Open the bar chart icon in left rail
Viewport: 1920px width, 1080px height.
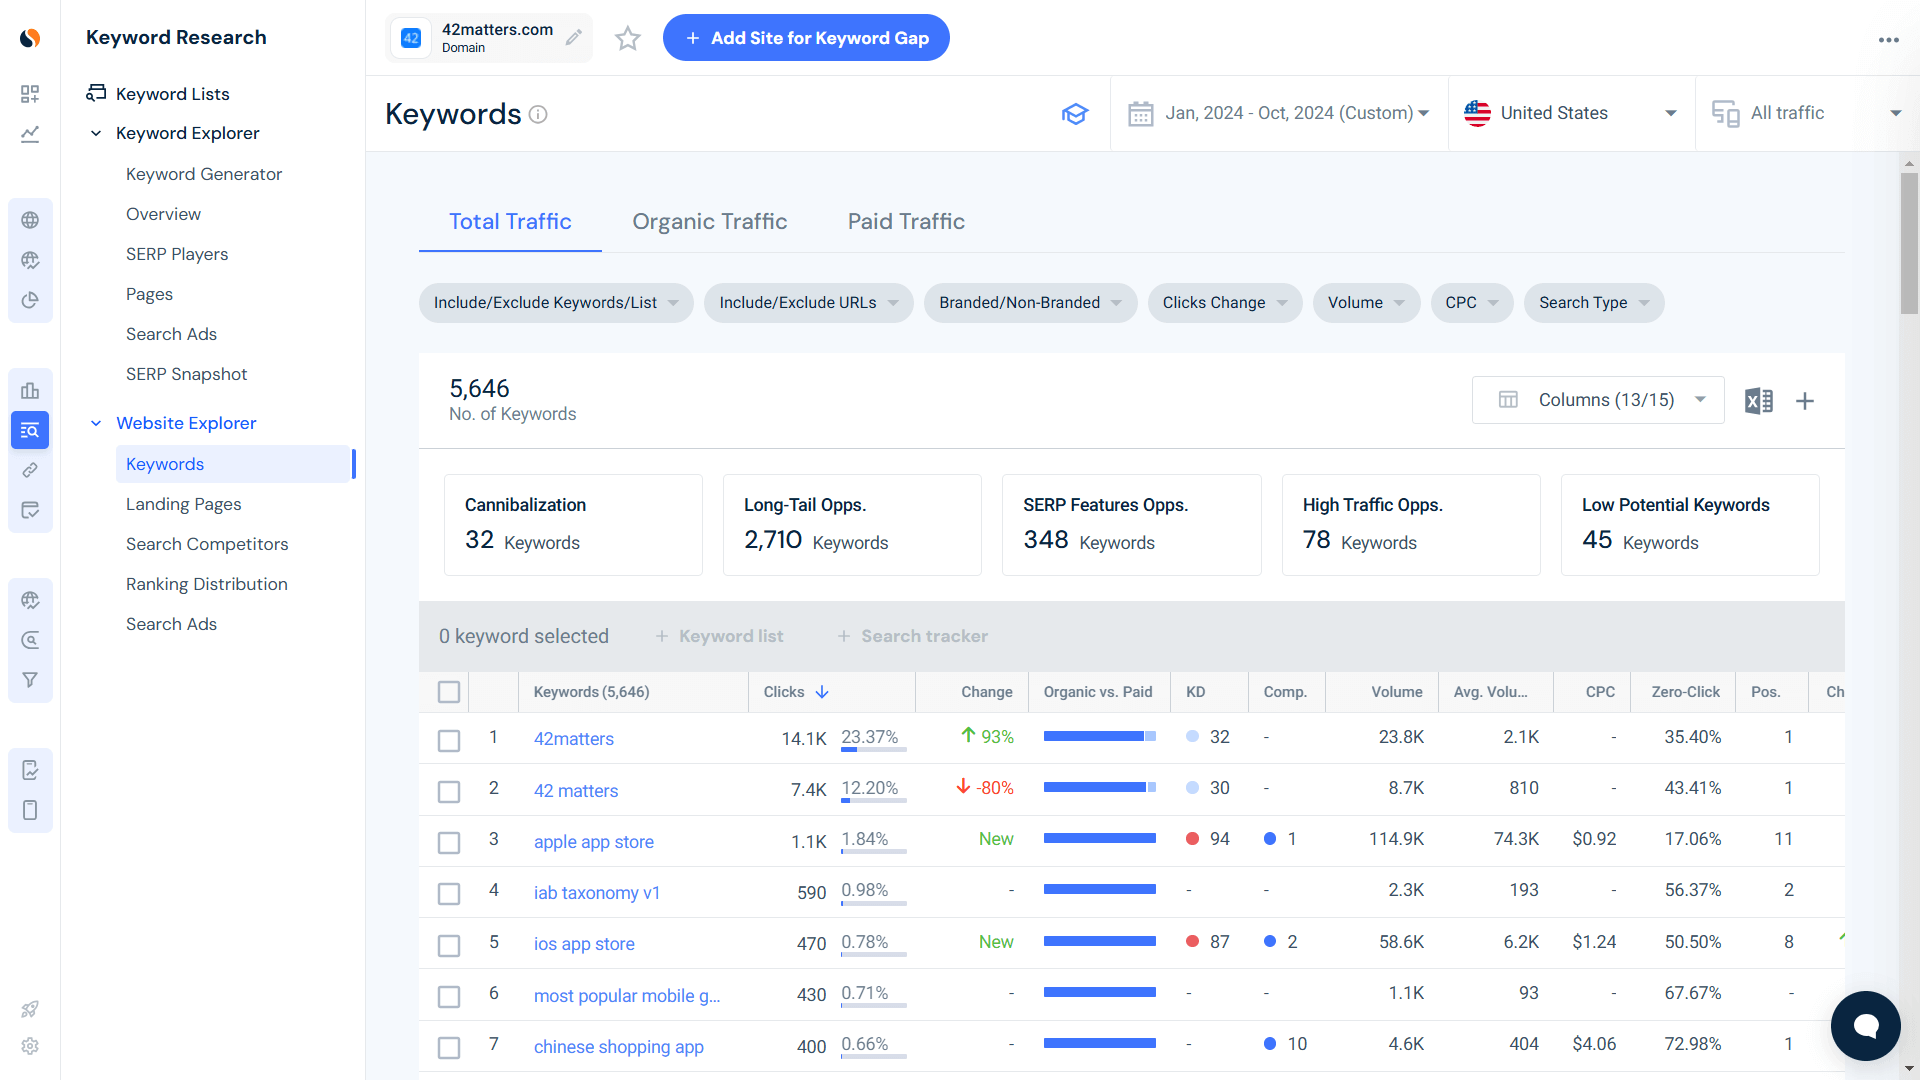tap(30, 390)
